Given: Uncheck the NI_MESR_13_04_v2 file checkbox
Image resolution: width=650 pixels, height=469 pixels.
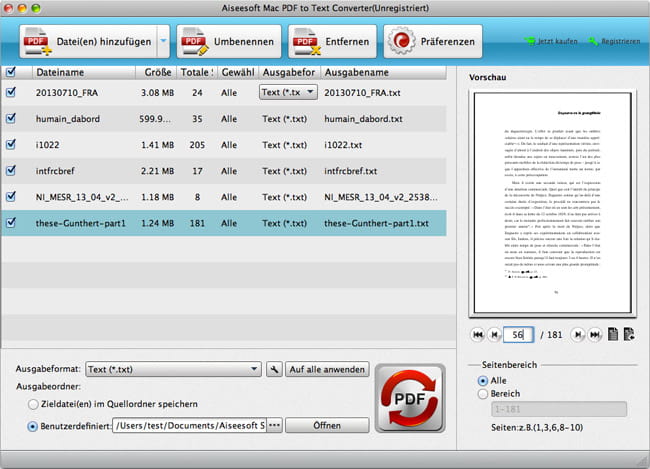Looking at the screenshot, I should (x=11, y=197).
